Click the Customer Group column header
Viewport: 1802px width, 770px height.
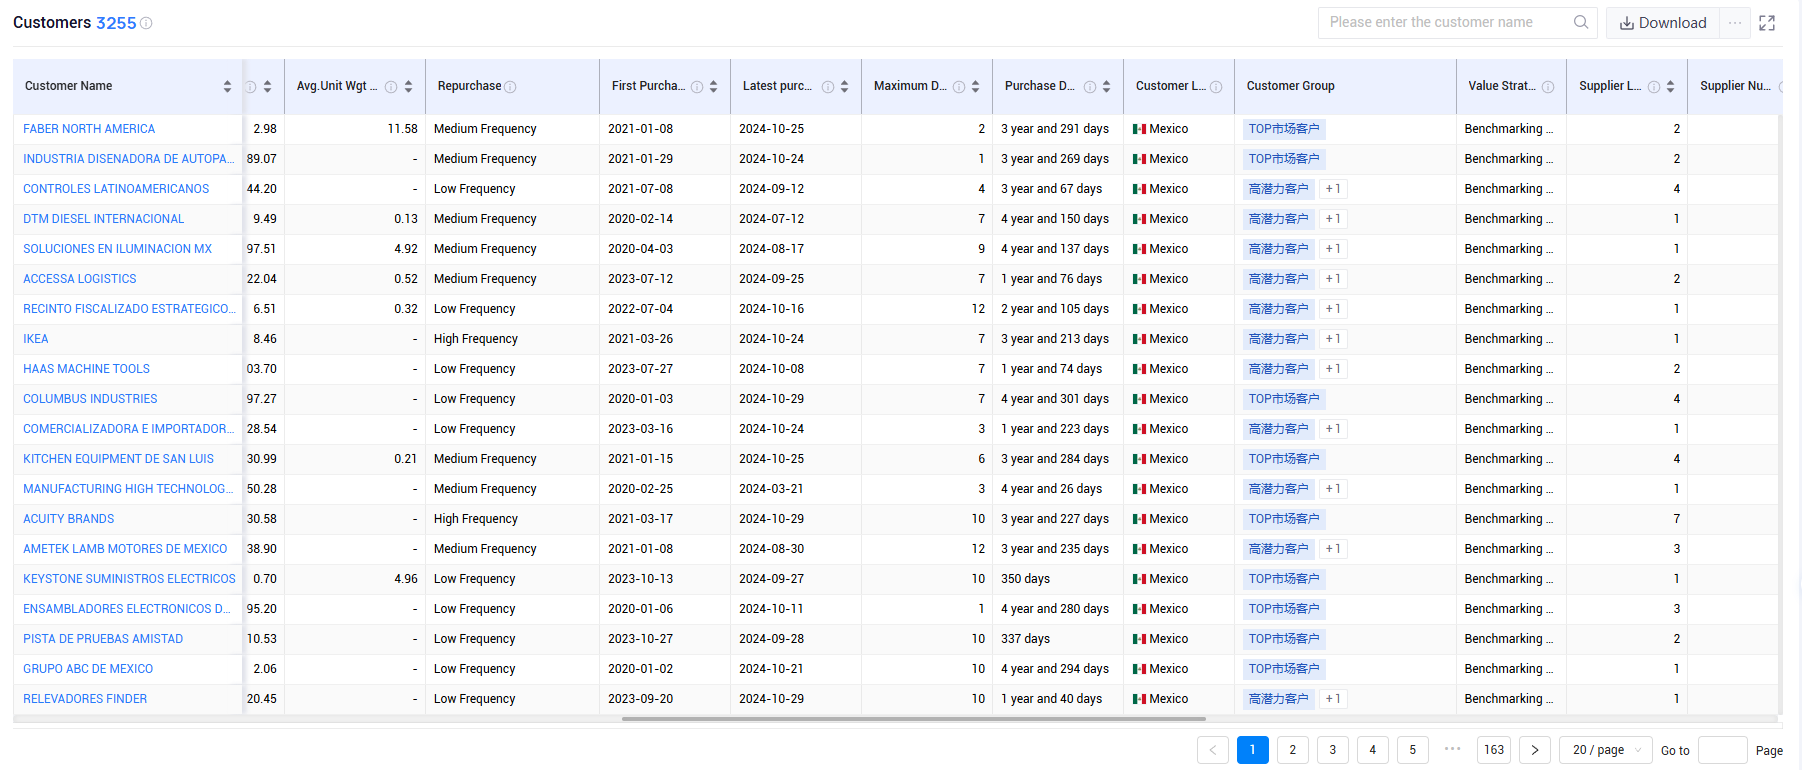tap(1290, 86)
